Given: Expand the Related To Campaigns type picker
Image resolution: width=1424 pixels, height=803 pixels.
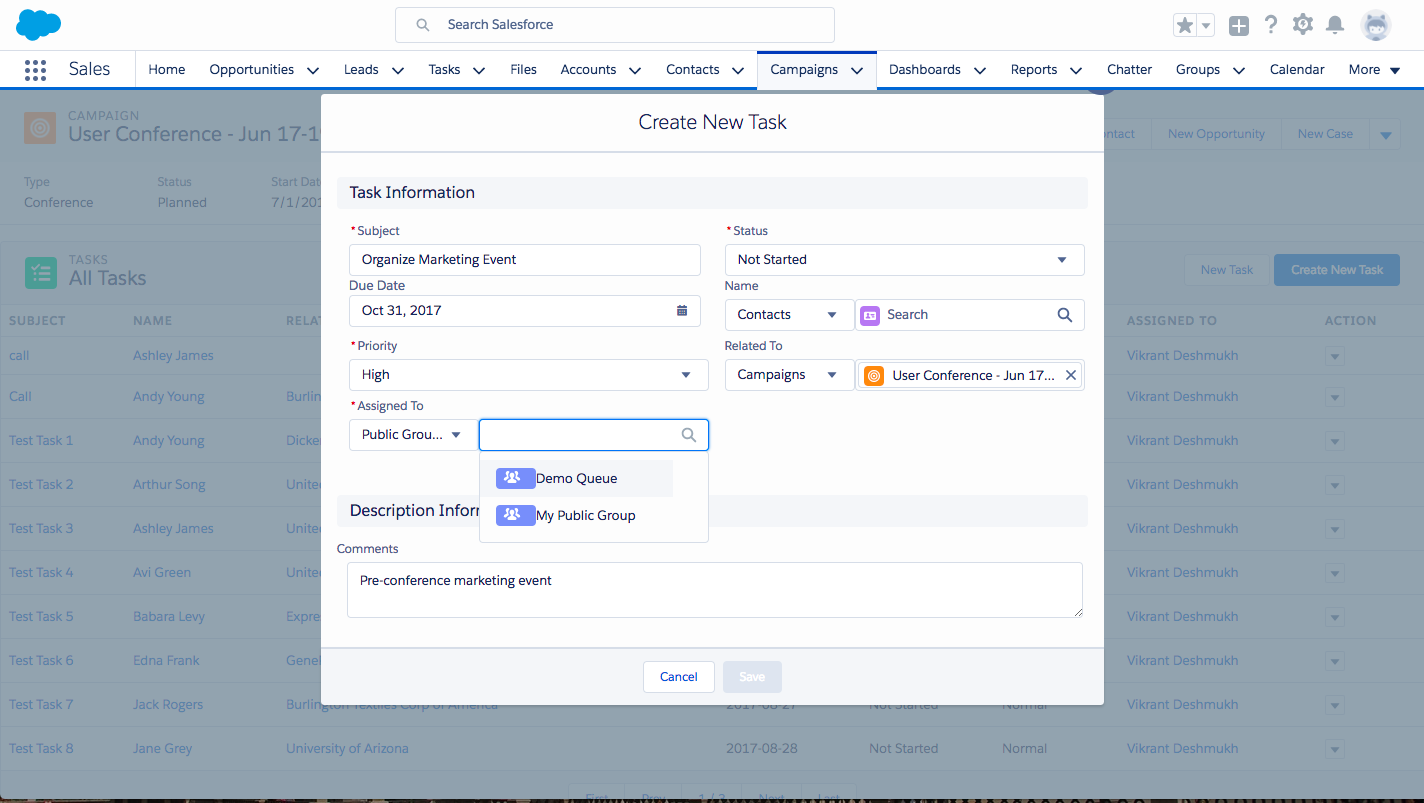Looking at the screenshot, I should (x=788, y=375).
